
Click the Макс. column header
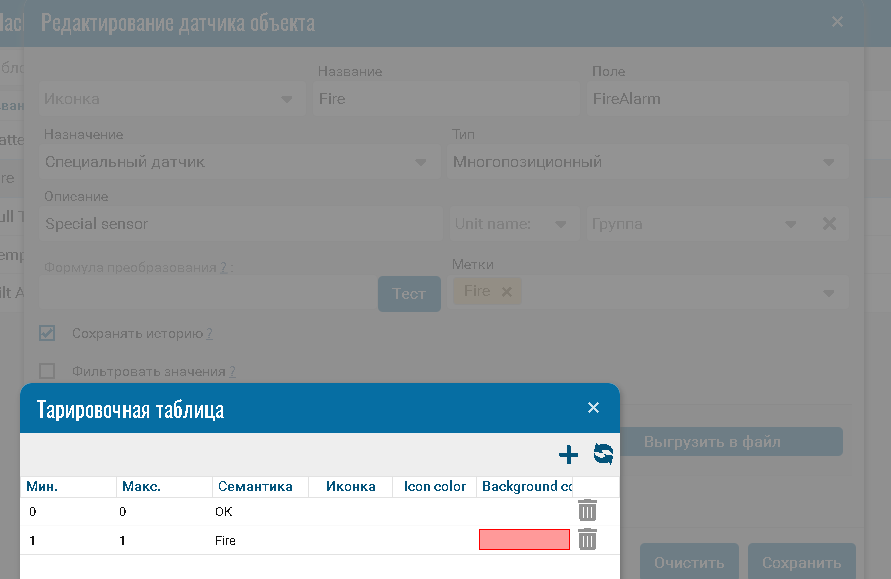pyautogui.click(x=141, y=486)
